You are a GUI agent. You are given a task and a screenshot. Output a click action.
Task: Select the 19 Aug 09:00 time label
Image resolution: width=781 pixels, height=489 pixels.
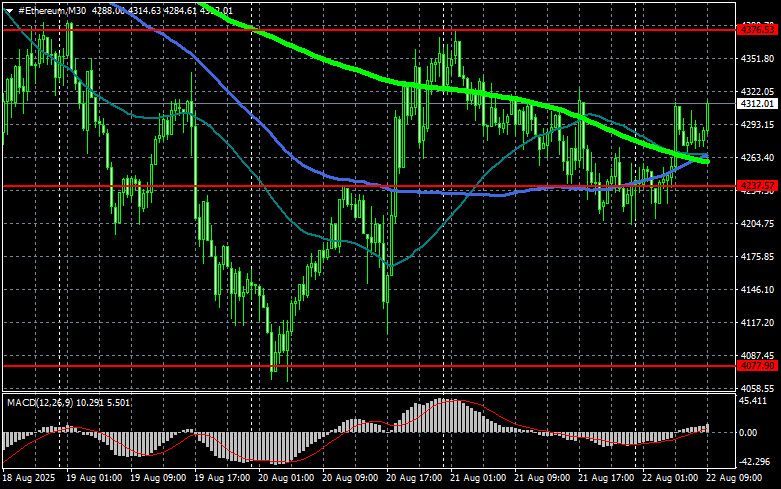coord(158,478)
